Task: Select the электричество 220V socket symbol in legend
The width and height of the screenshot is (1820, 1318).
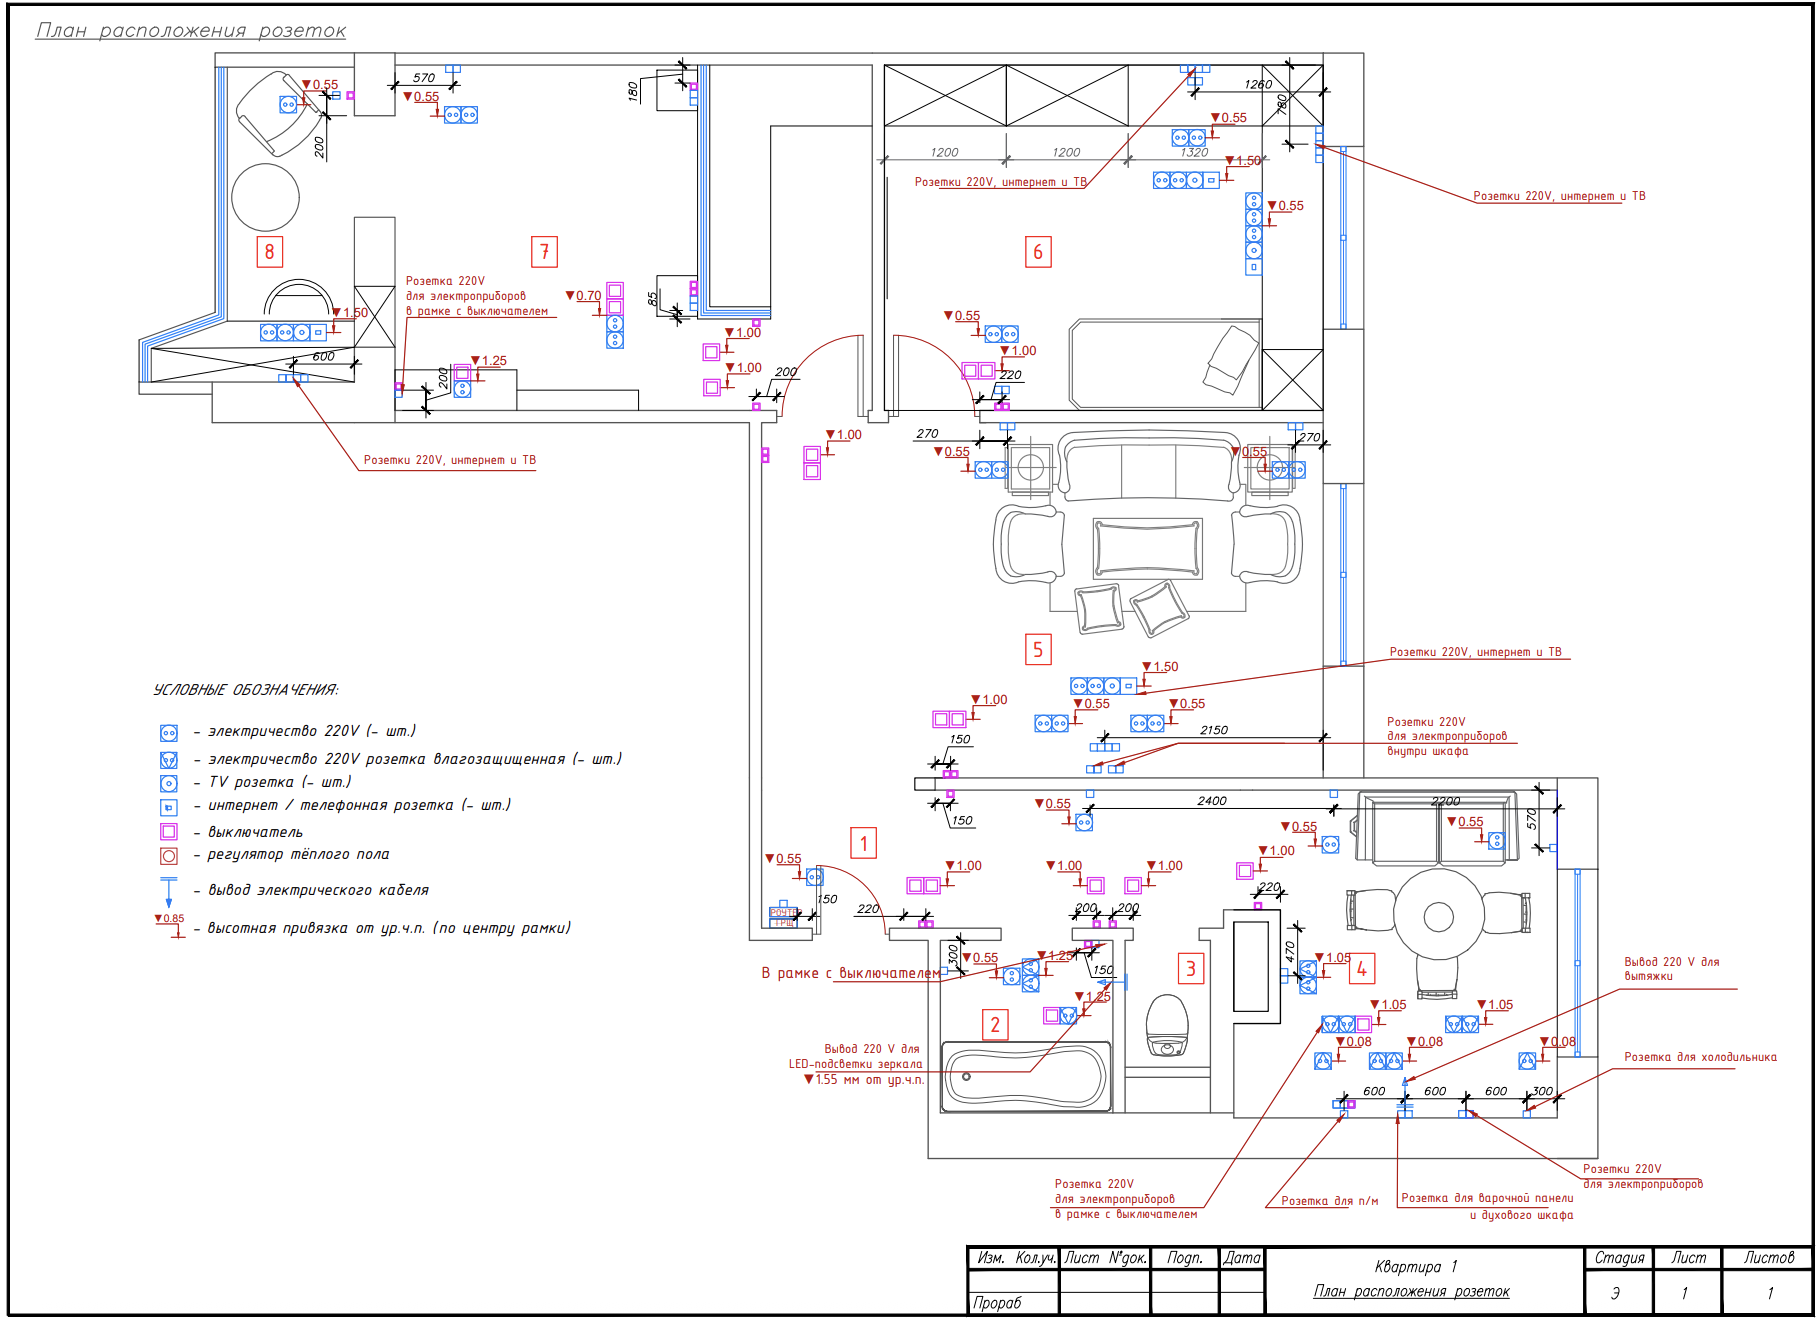Action: 168,733
